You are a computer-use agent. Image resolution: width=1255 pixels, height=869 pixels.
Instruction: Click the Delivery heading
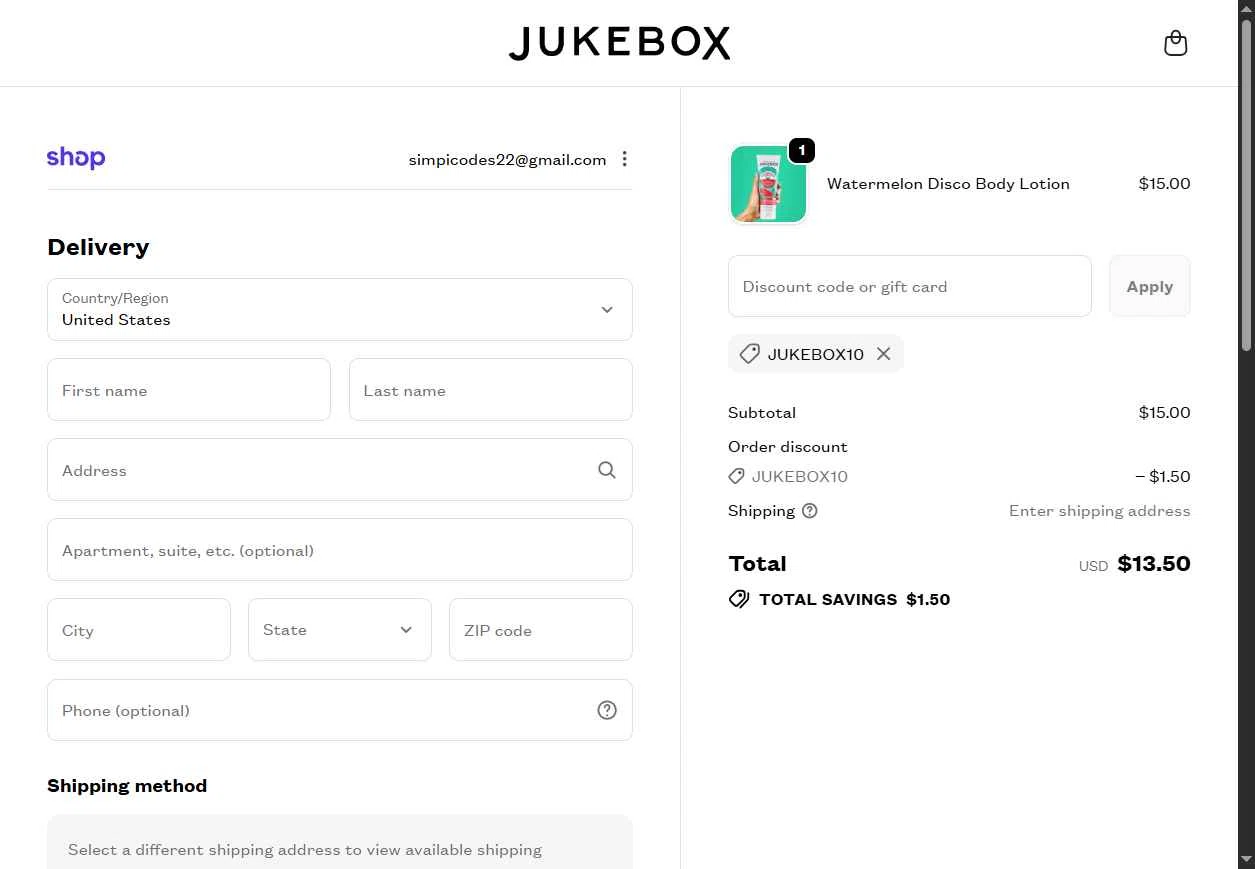(98, 247)
